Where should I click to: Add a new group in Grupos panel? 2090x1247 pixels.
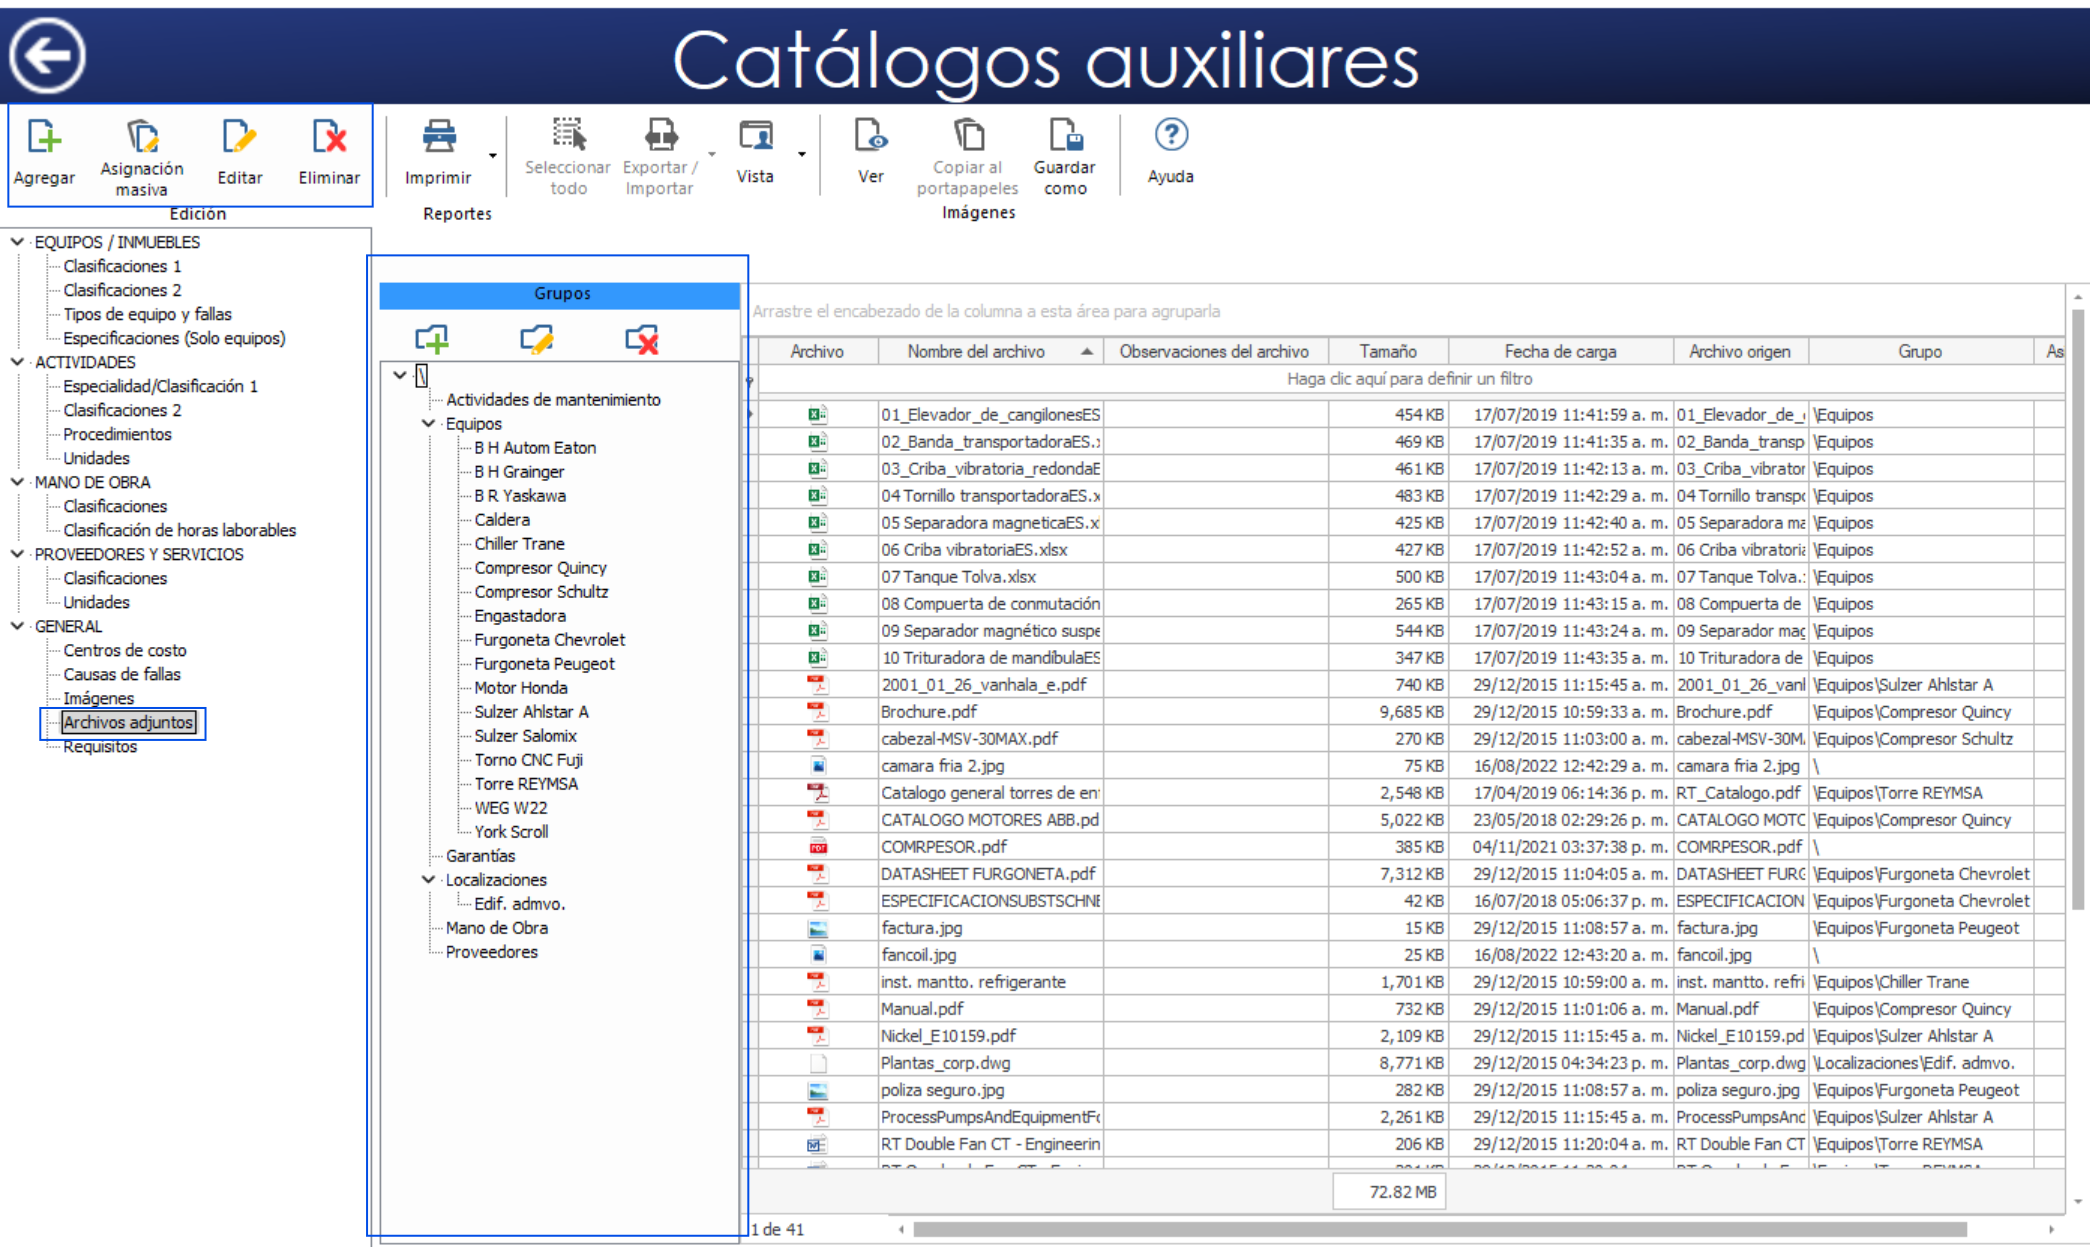click(x=432, y=340)
